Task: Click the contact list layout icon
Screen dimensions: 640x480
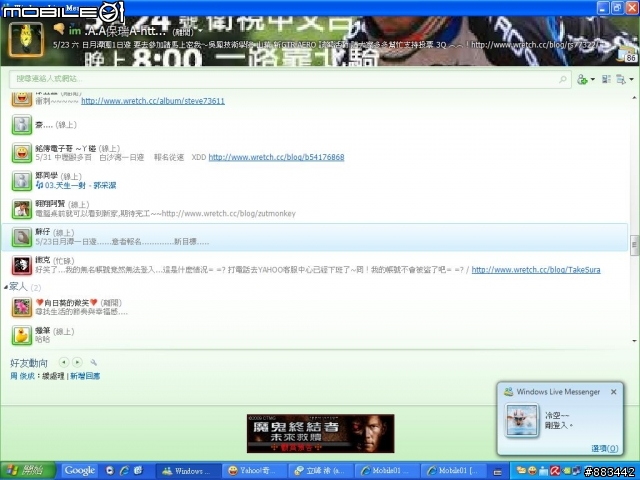Action: tap(606, 79)
